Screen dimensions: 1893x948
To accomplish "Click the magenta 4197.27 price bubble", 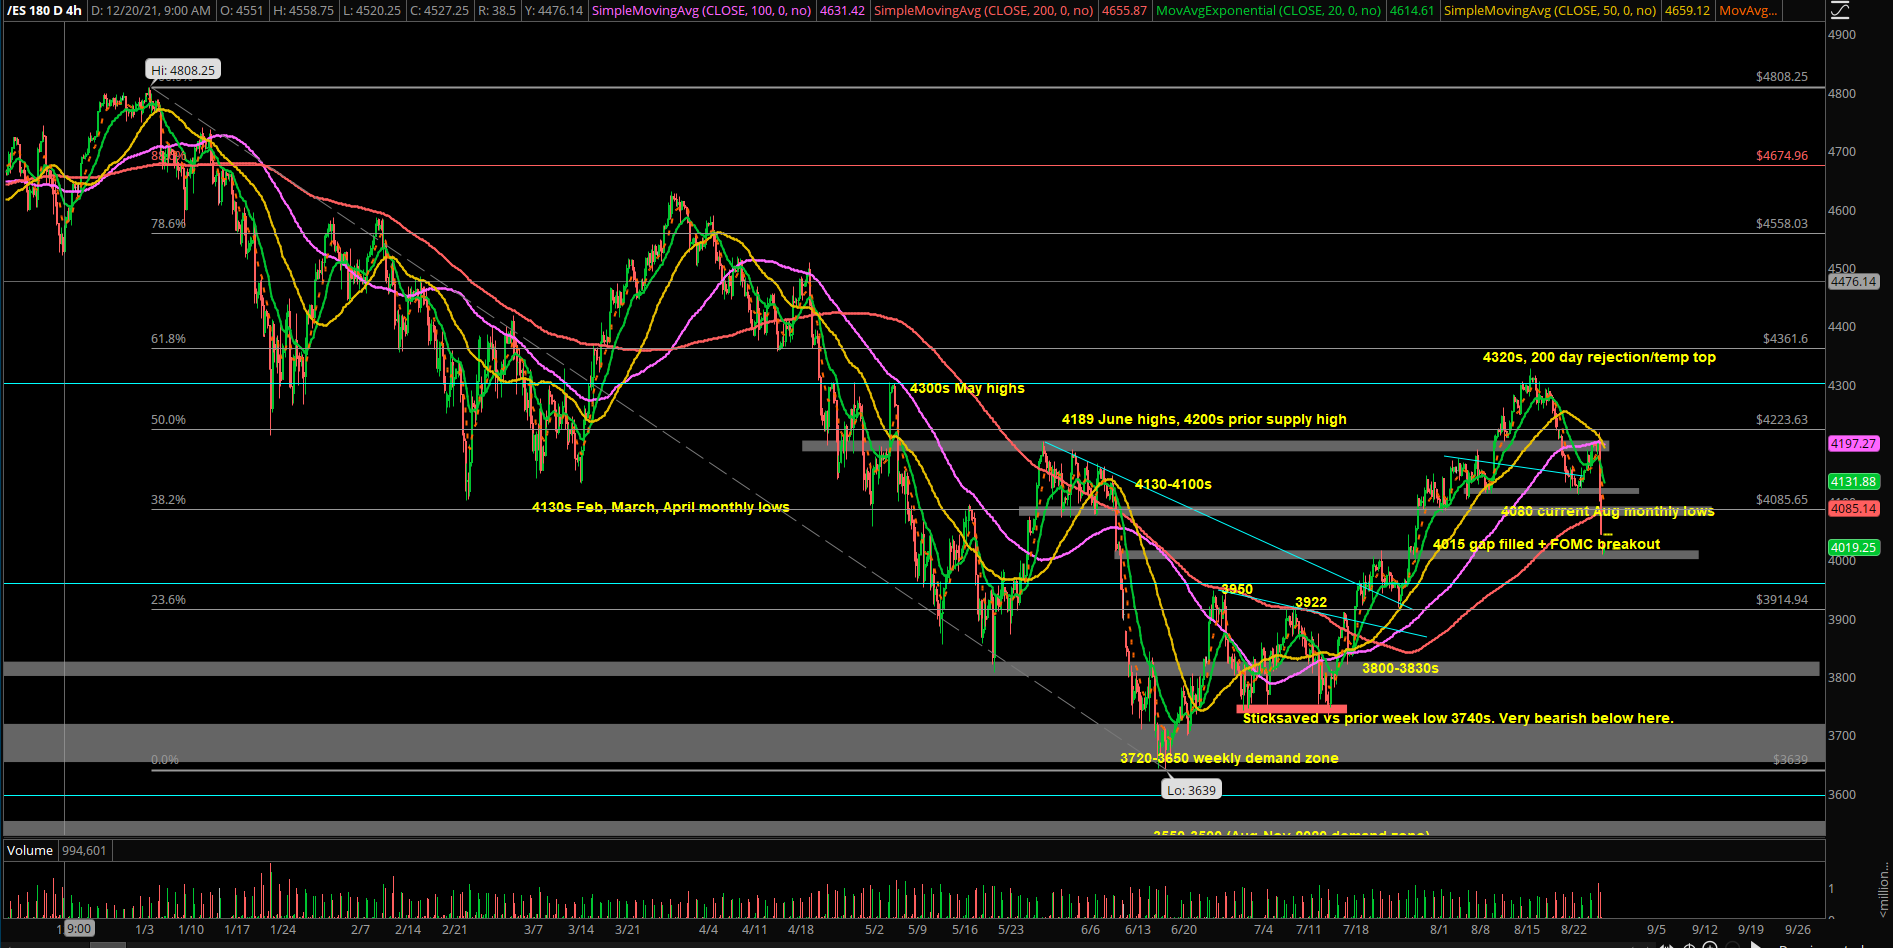I will tap(1853, 443).
